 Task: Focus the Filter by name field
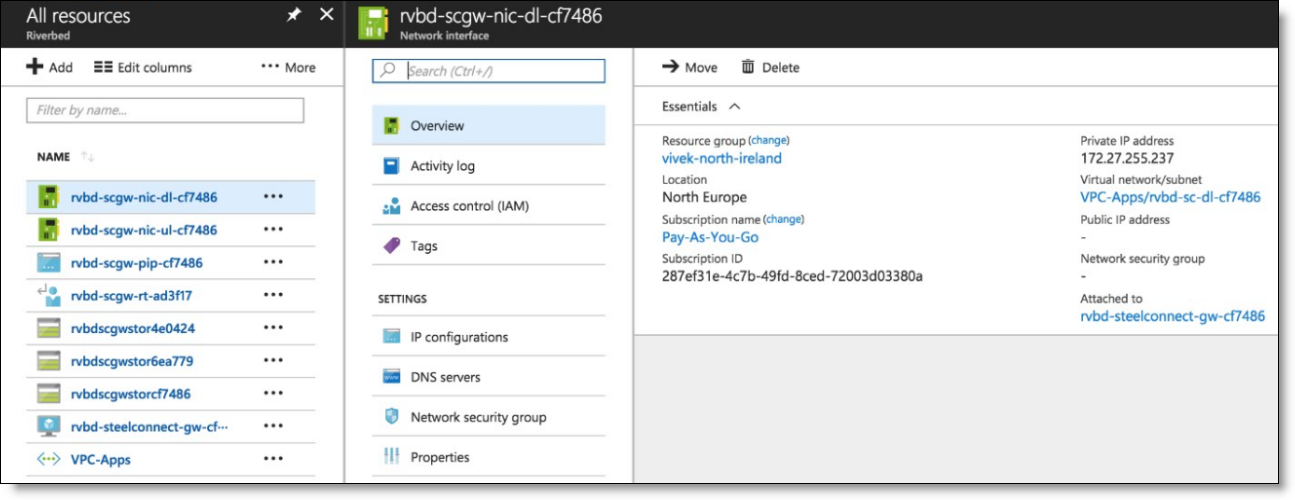click(165, 110)
